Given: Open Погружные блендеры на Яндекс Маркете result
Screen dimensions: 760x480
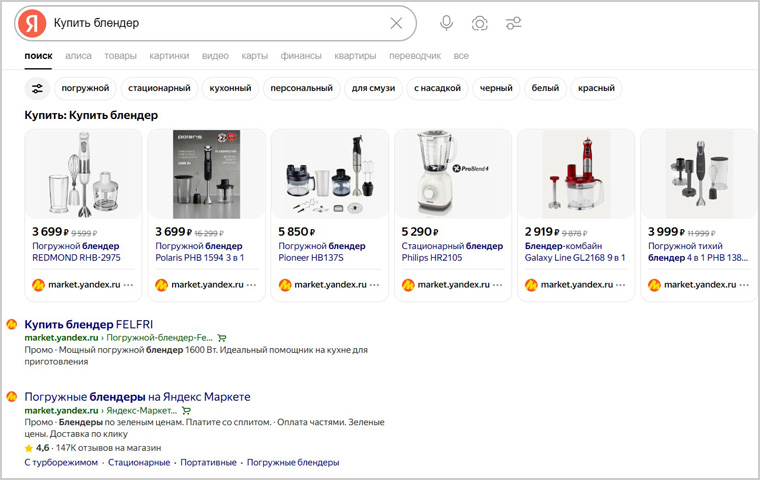Looking at the screenshot, I should (x=138, y=397).
